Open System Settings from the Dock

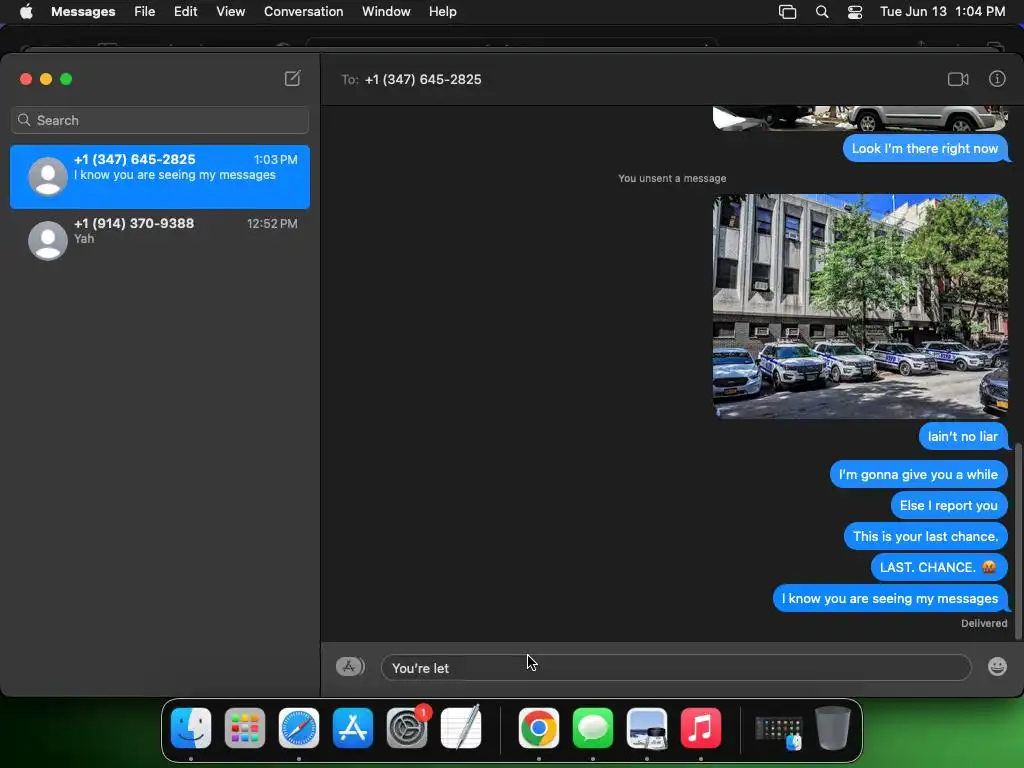pos(407,728)
